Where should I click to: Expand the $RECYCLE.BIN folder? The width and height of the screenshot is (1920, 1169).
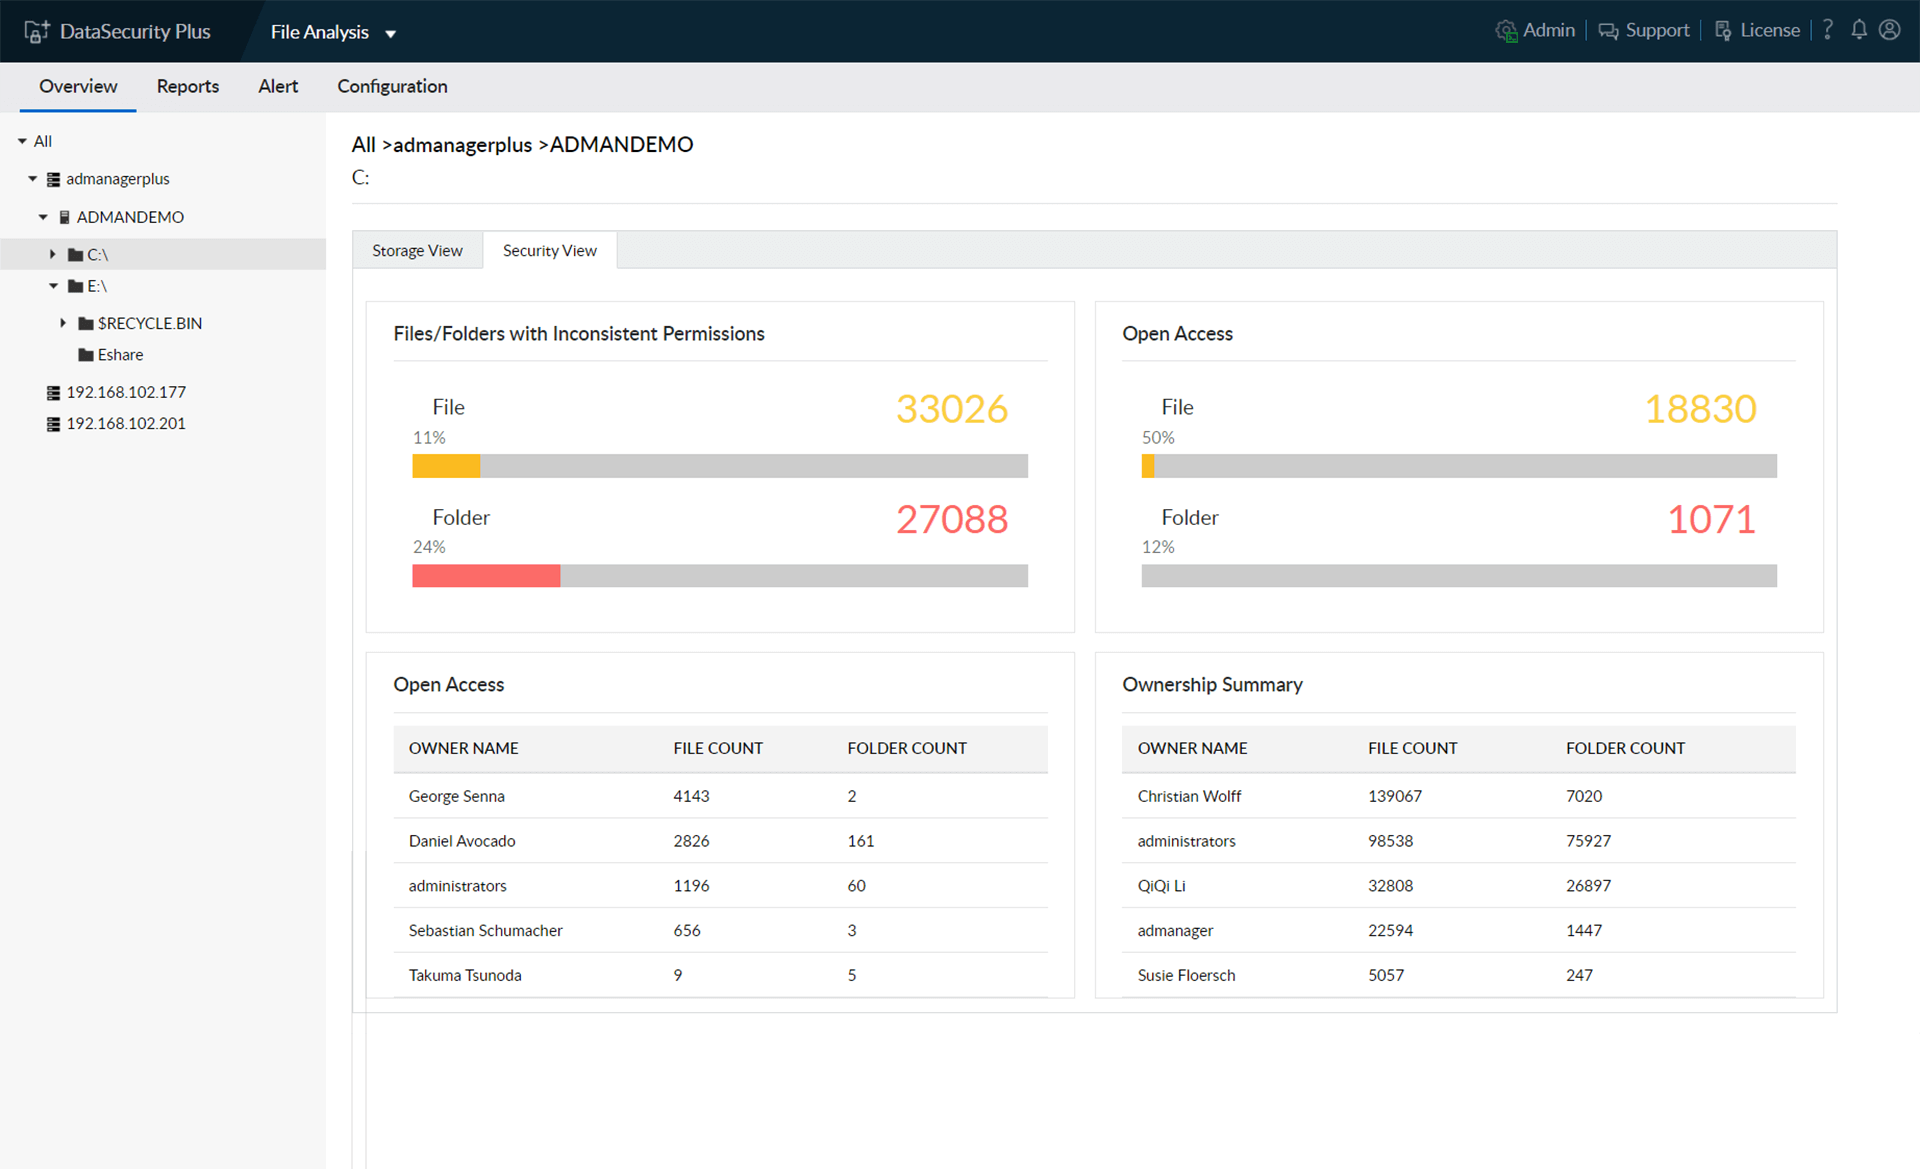click(63, 323)
